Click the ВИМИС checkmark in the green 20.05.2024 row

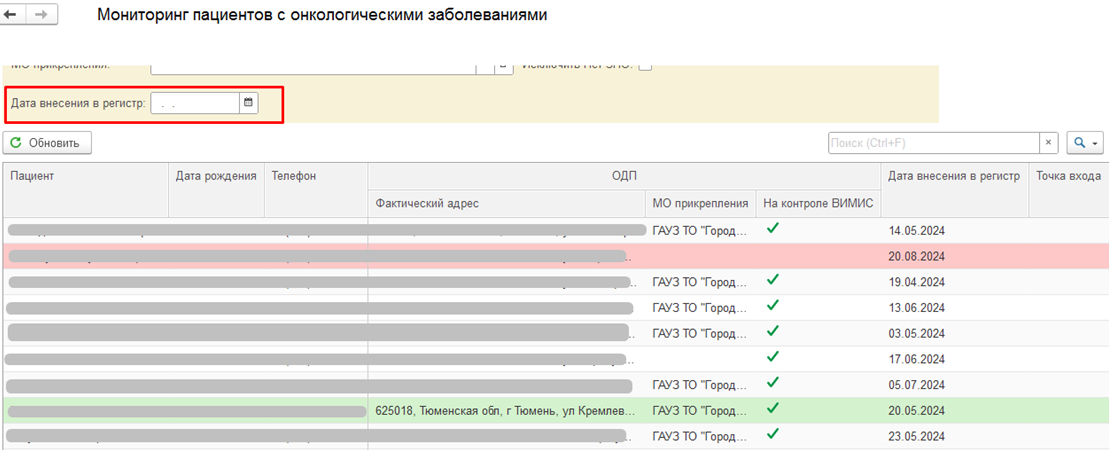click(x=772, y=409)
